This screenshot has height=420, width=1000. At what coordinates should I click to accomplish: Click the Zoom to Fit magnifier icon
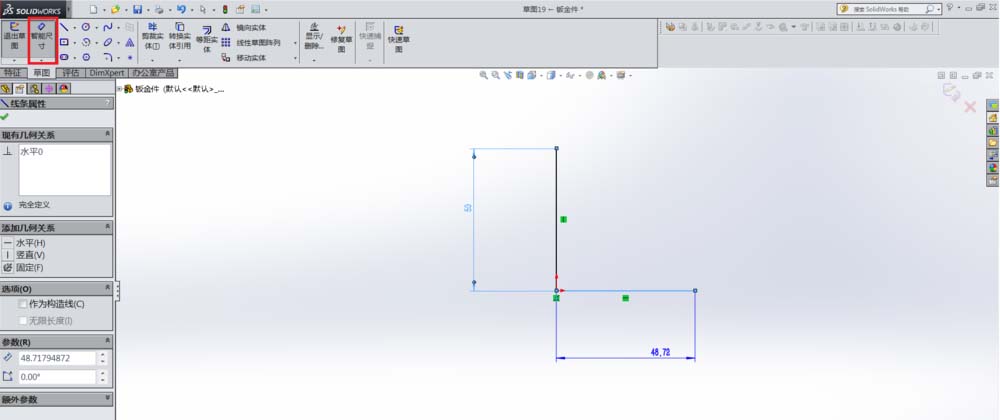click(483, 75)
